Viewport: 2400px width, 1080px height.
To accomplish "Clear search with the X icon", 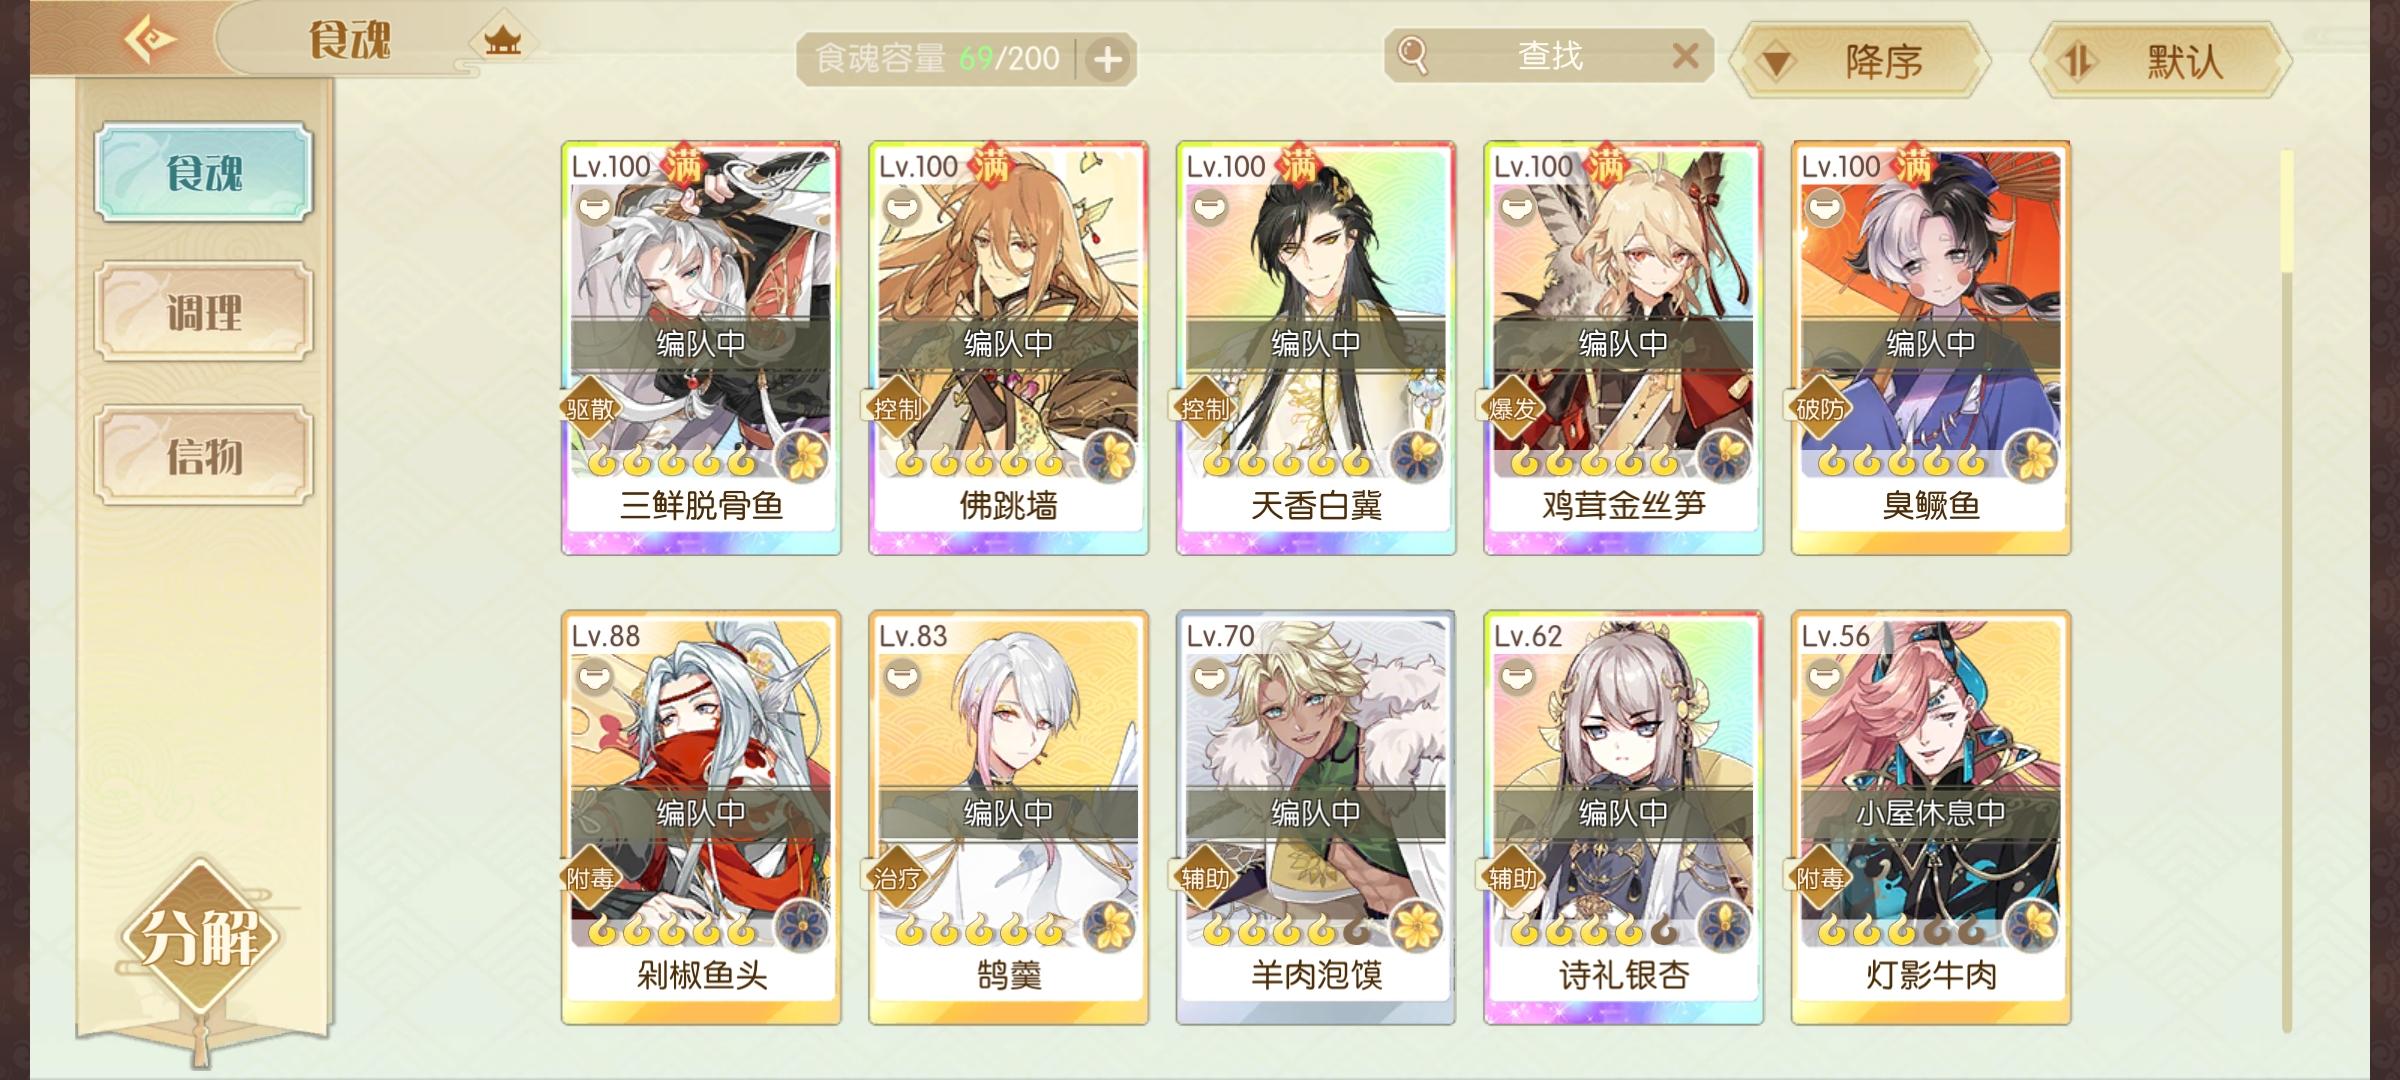I will [x=1685, y=56].
